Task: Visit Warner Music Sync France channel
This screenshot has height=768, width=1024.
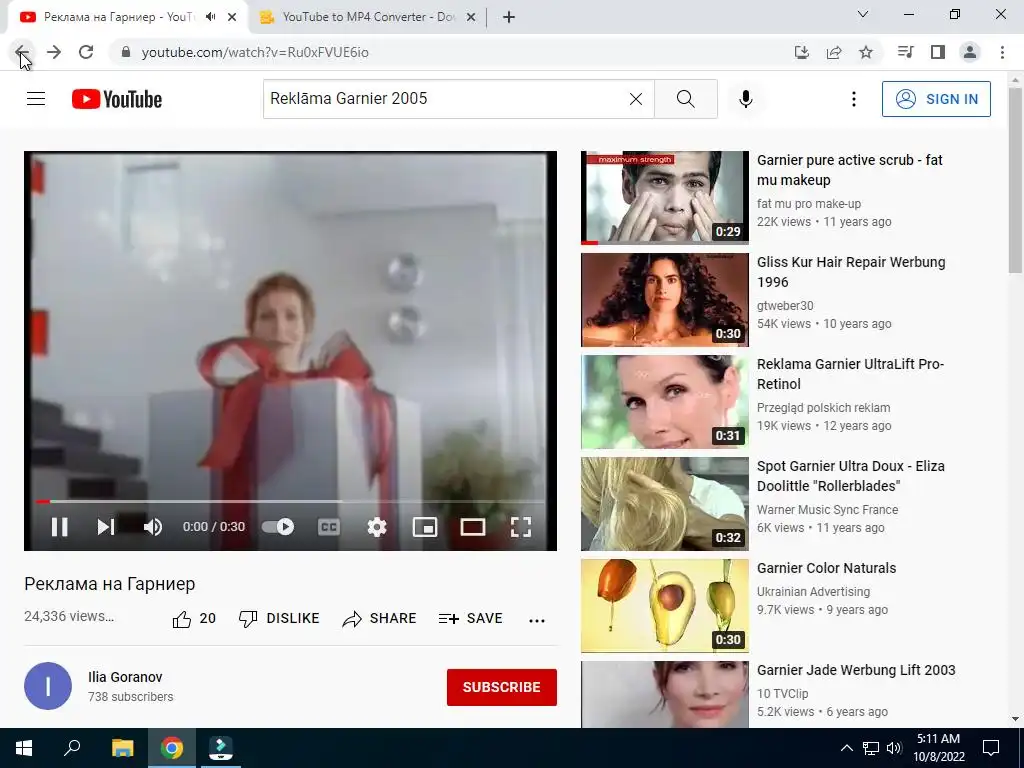Action: [x=827, y=509]
